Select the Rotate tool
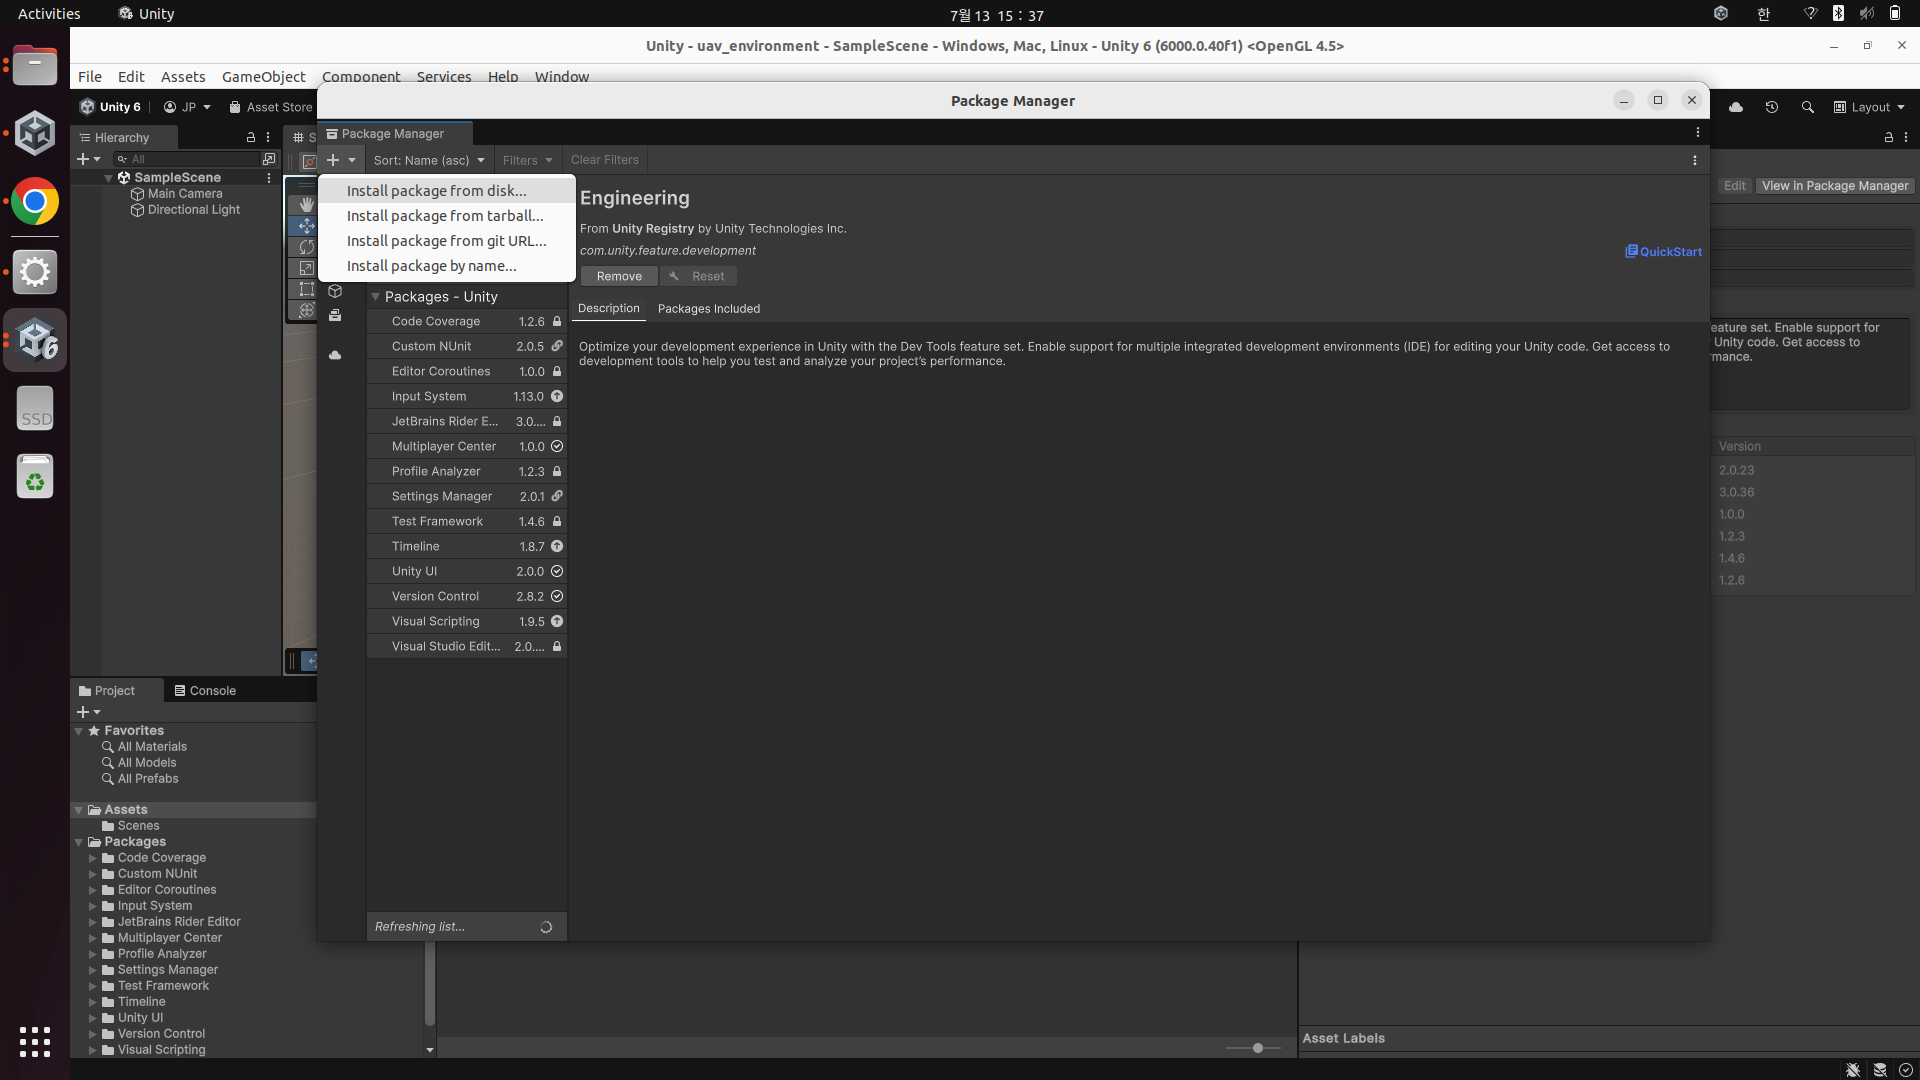 pyautogui.click(x=306, y=247)
